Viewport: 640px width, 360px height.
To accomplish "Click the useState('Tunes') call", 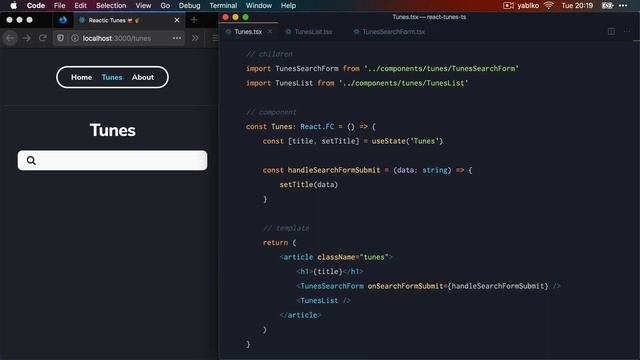I will coord(407,141).
